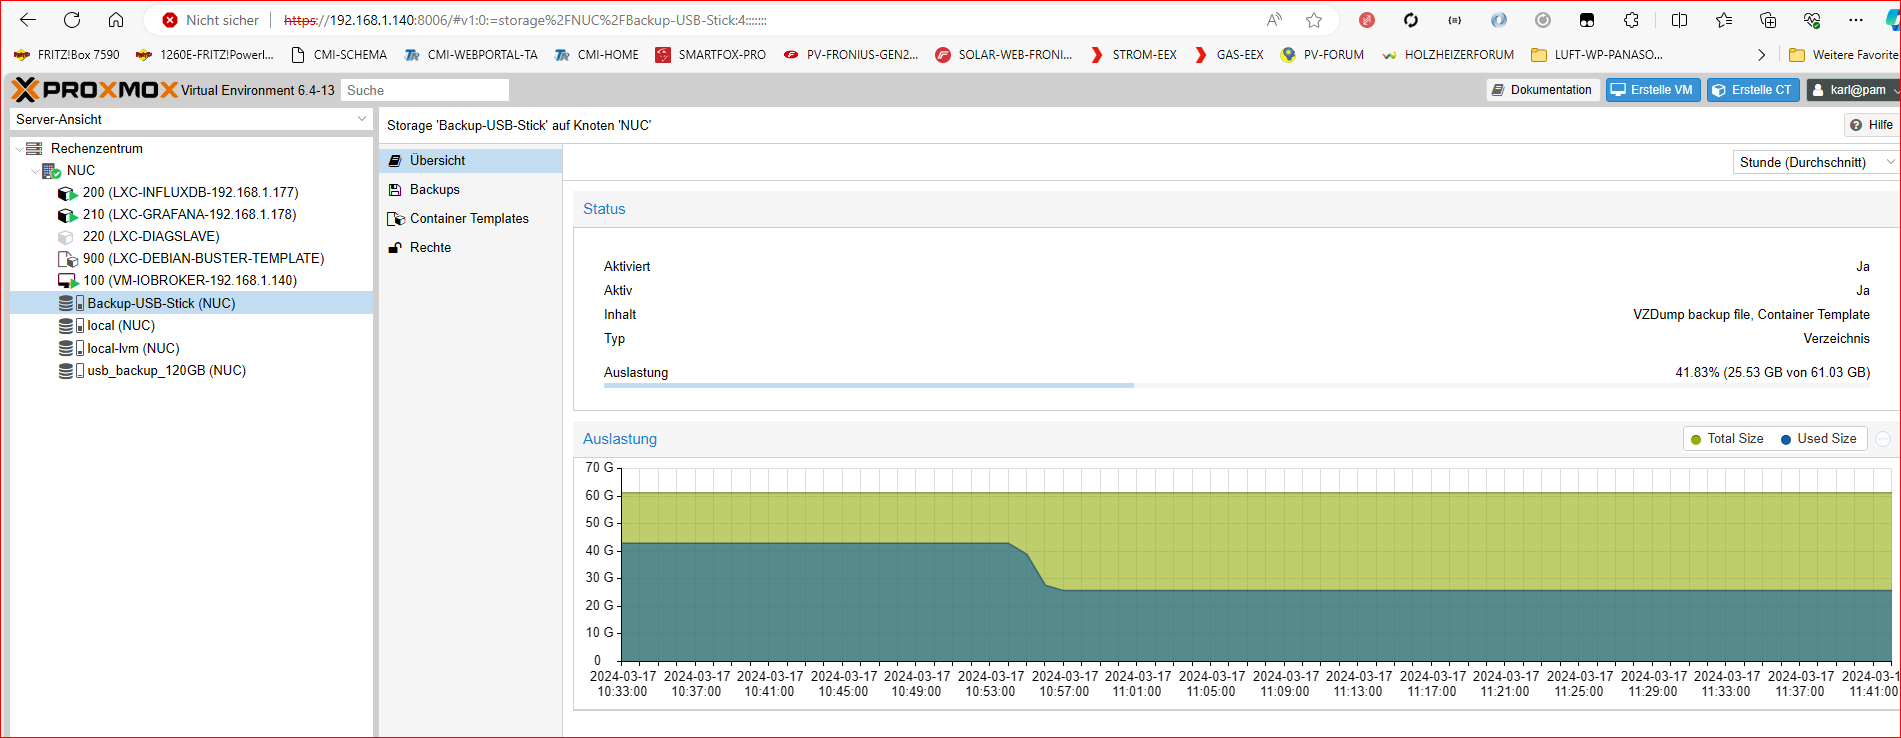
Task: Click the 'Nicht sicher' security warning icon
Action: pos(170,20)
